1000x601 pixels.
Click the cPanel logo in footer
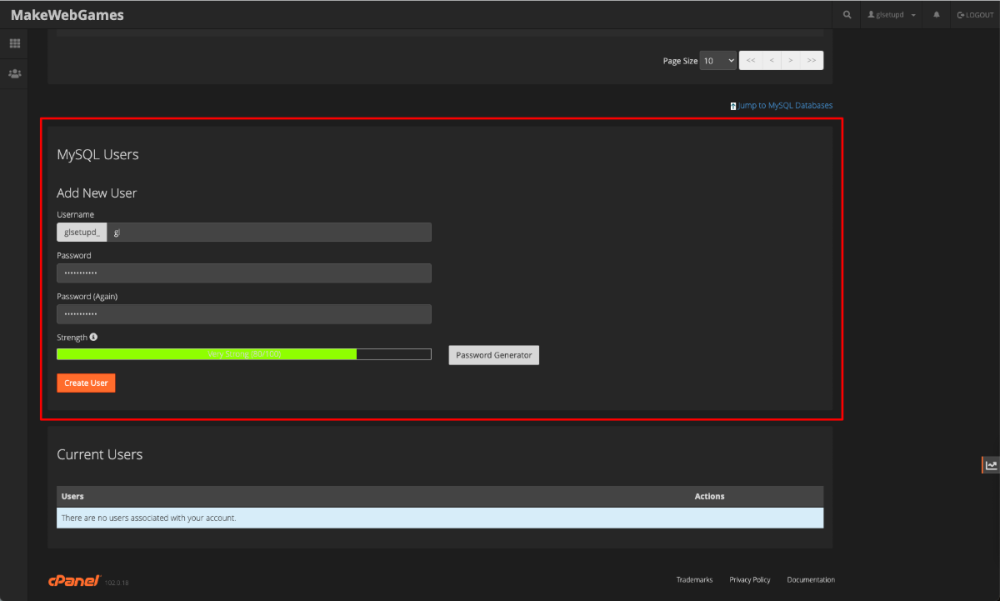click(x=74, y=580)
